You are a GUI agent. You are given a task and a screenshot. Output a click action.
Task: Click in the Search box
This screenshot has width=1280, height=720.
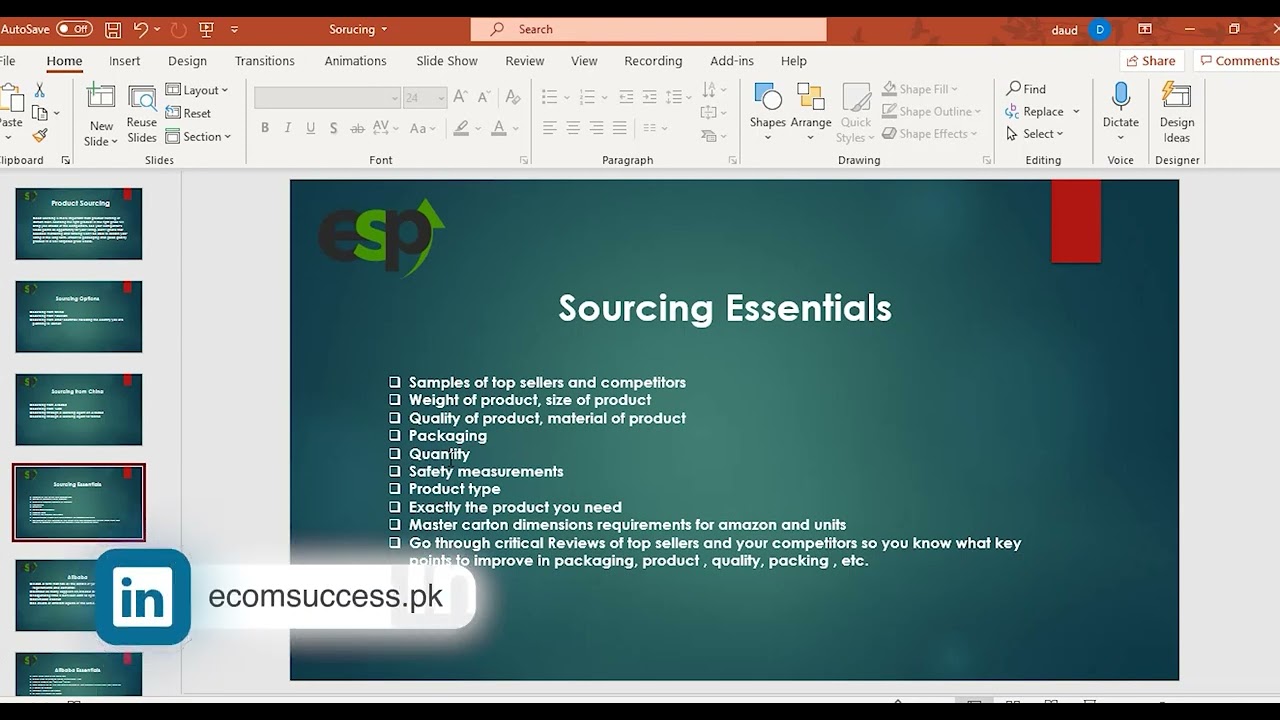click(648, 29)
